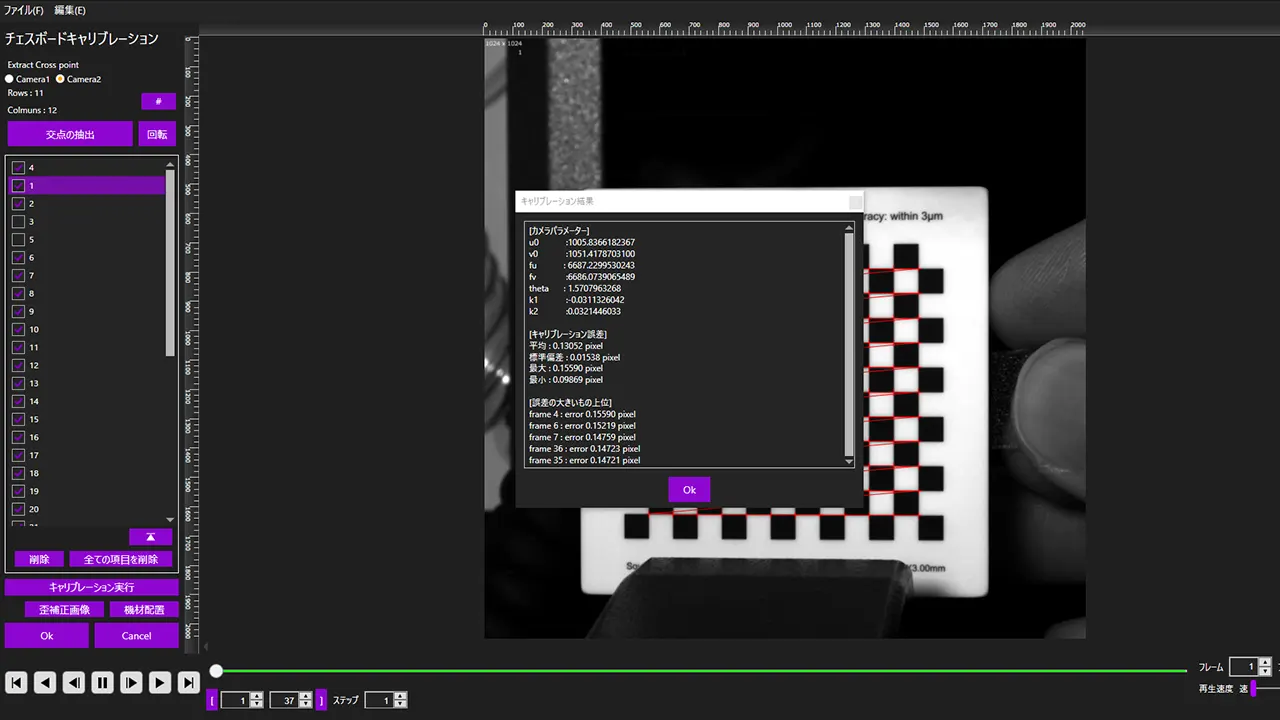Screen dimensions: 1280x720
Task: Click the move-to-top arrow button below list
Action: [151, 537]
